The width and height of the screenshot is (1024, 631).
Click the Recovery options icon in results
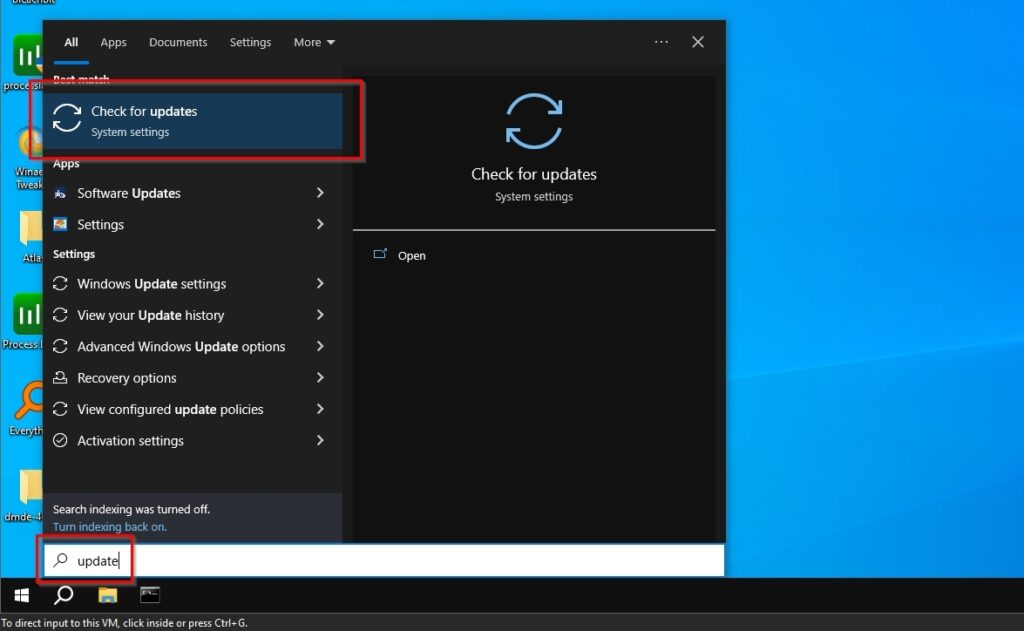pyautogui.click(x=61, y=378)
